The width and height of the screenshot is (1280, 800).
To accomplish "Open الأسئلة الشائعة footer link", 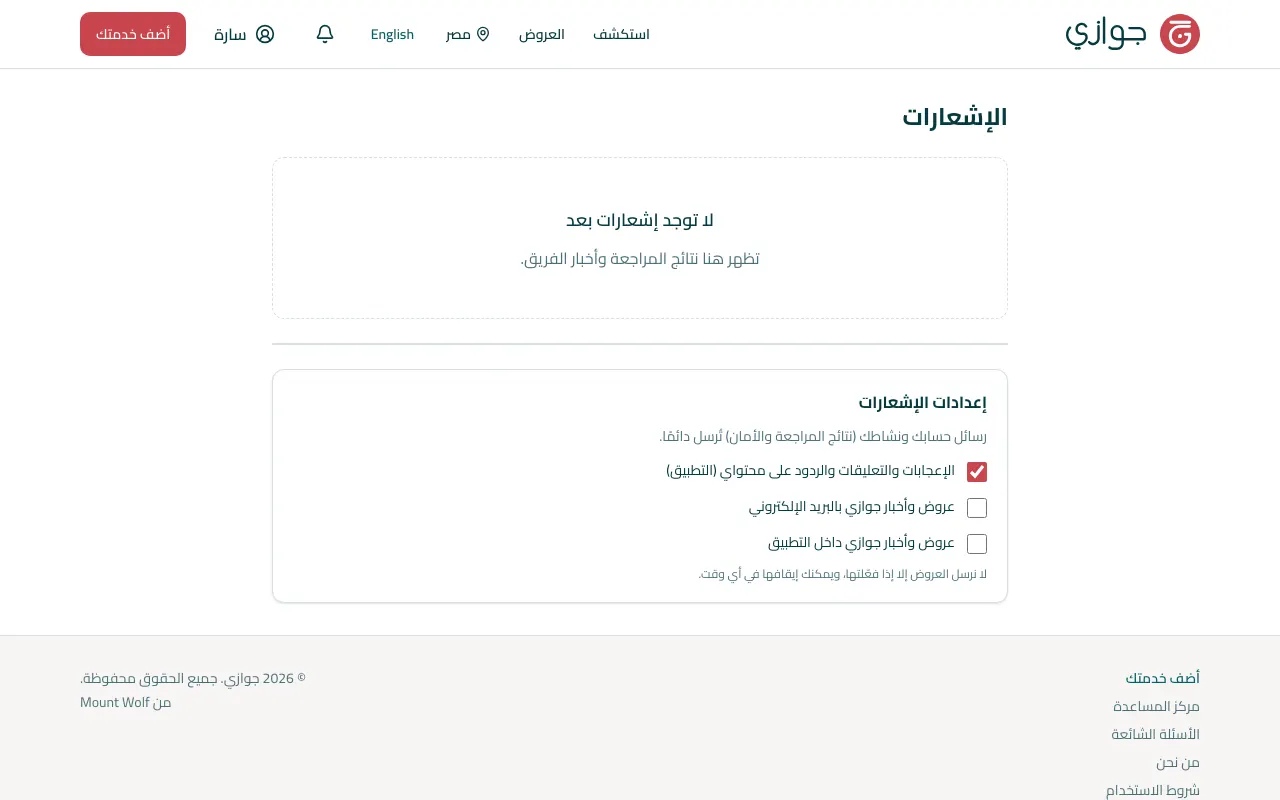I will pos(1155,734).
